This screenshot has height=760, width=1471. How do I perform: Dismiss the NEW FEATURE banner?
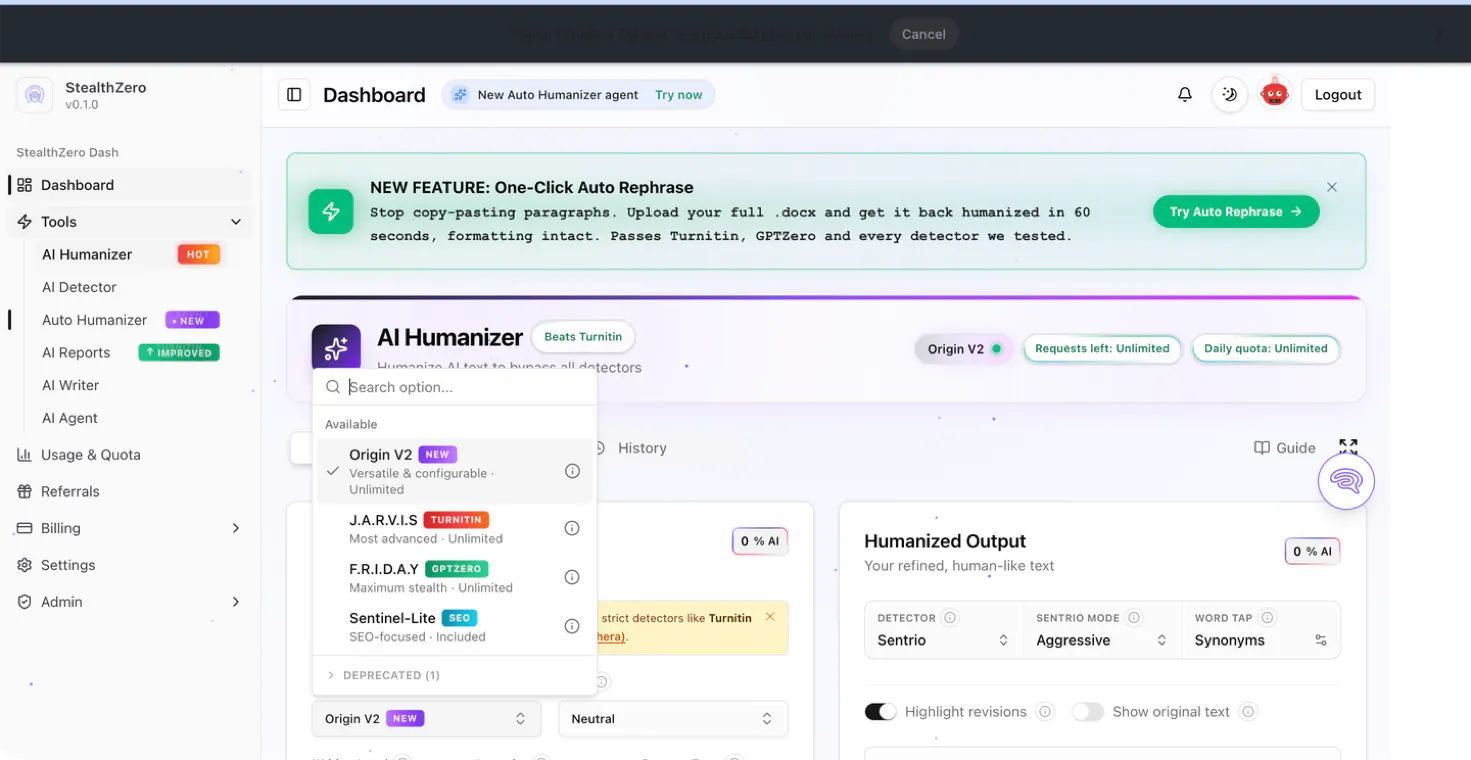click(x=1332, y=187)
